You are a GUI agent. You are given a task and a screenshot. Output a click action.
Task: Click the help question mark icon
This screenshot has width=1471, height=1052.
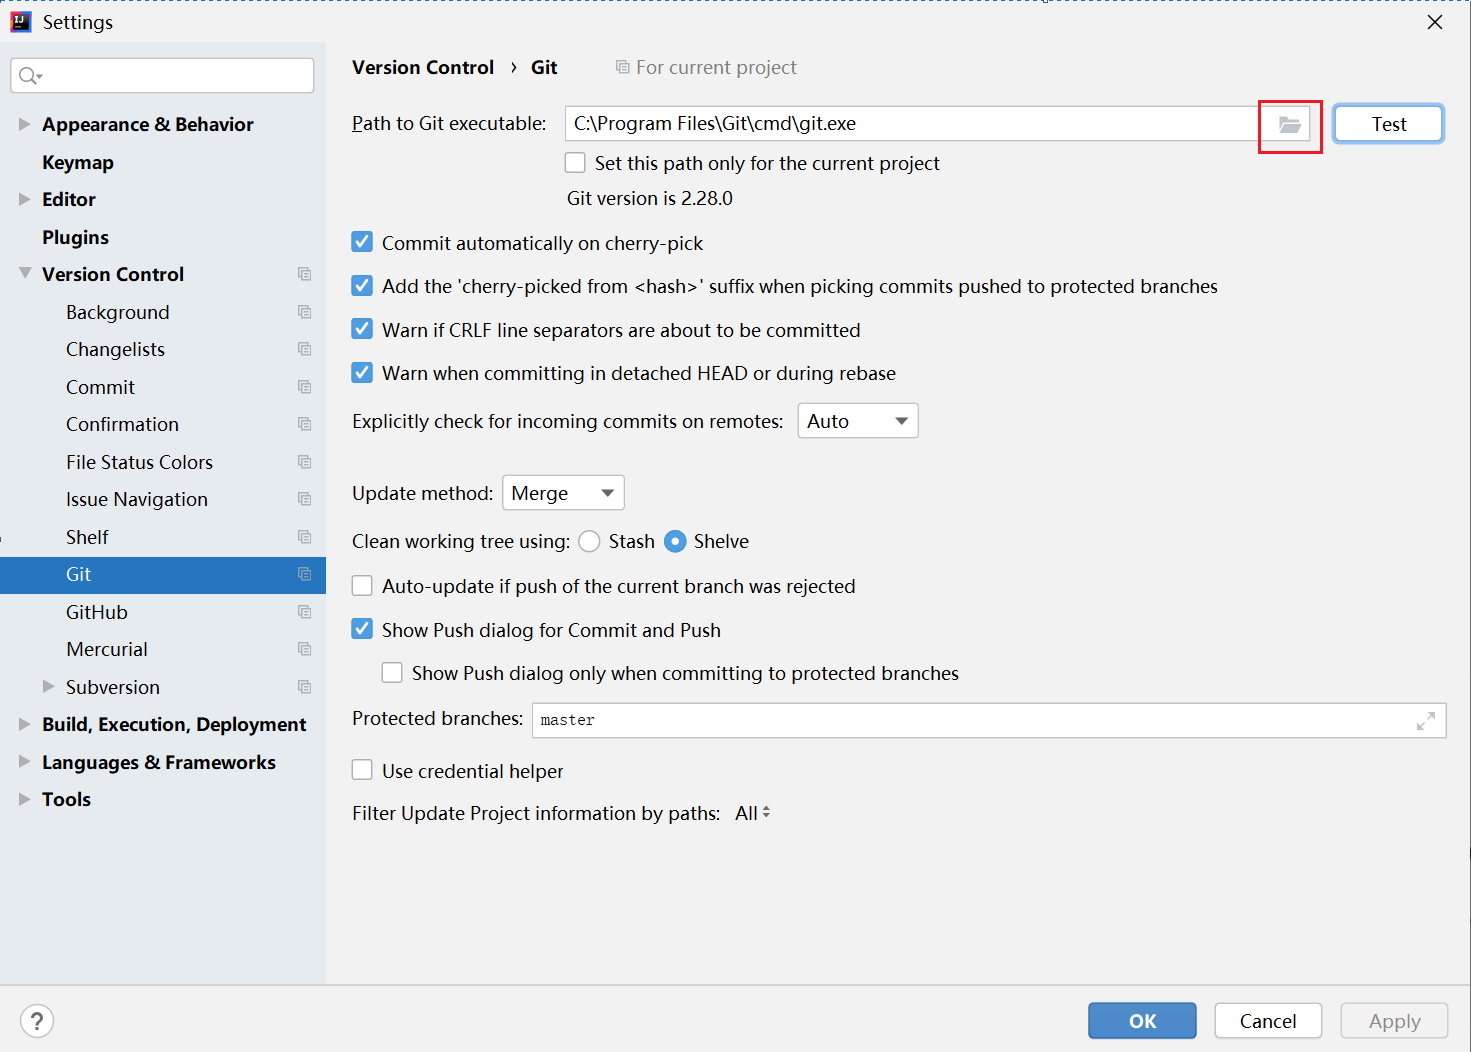[37, 1021]
